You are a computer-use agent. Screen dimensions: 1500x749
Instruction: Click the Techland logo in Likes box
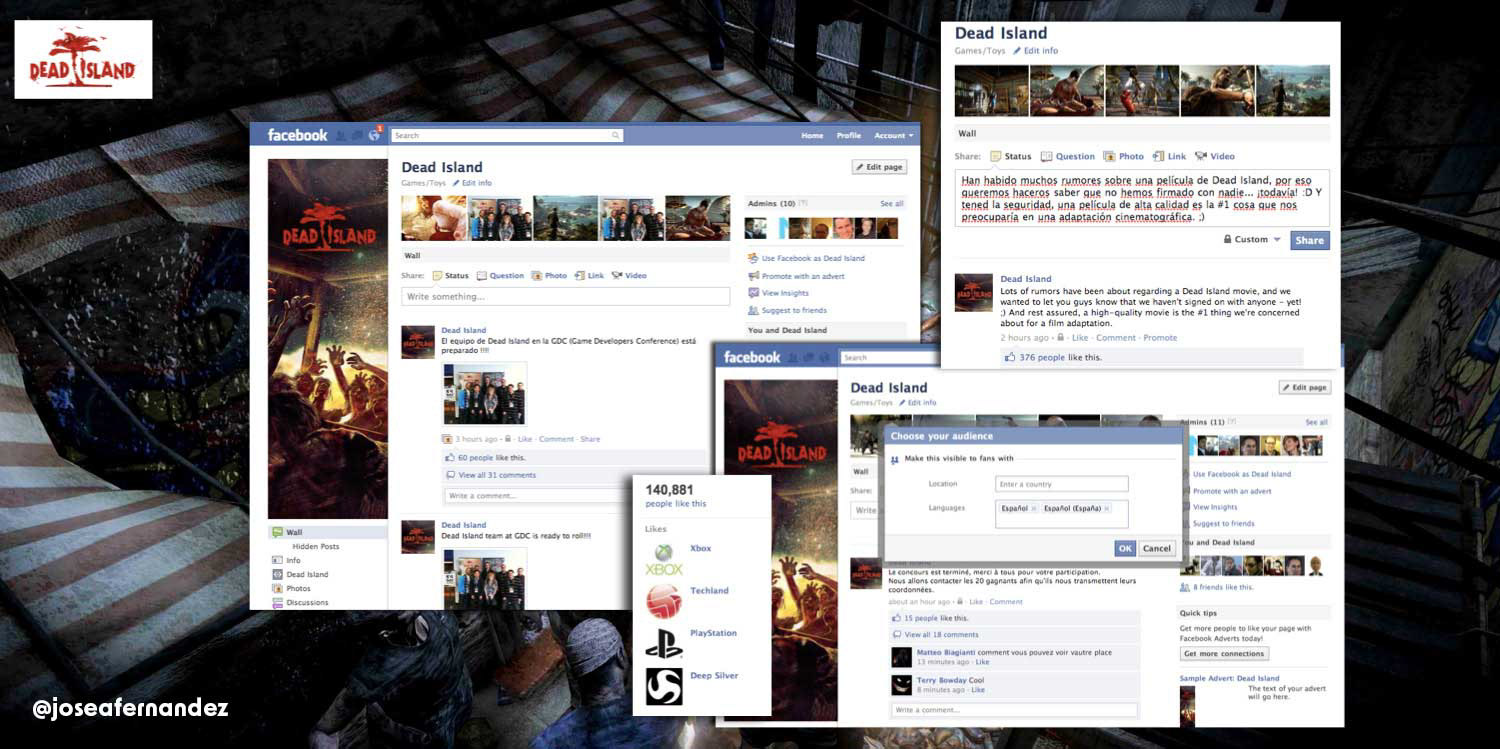pos(664,602)
